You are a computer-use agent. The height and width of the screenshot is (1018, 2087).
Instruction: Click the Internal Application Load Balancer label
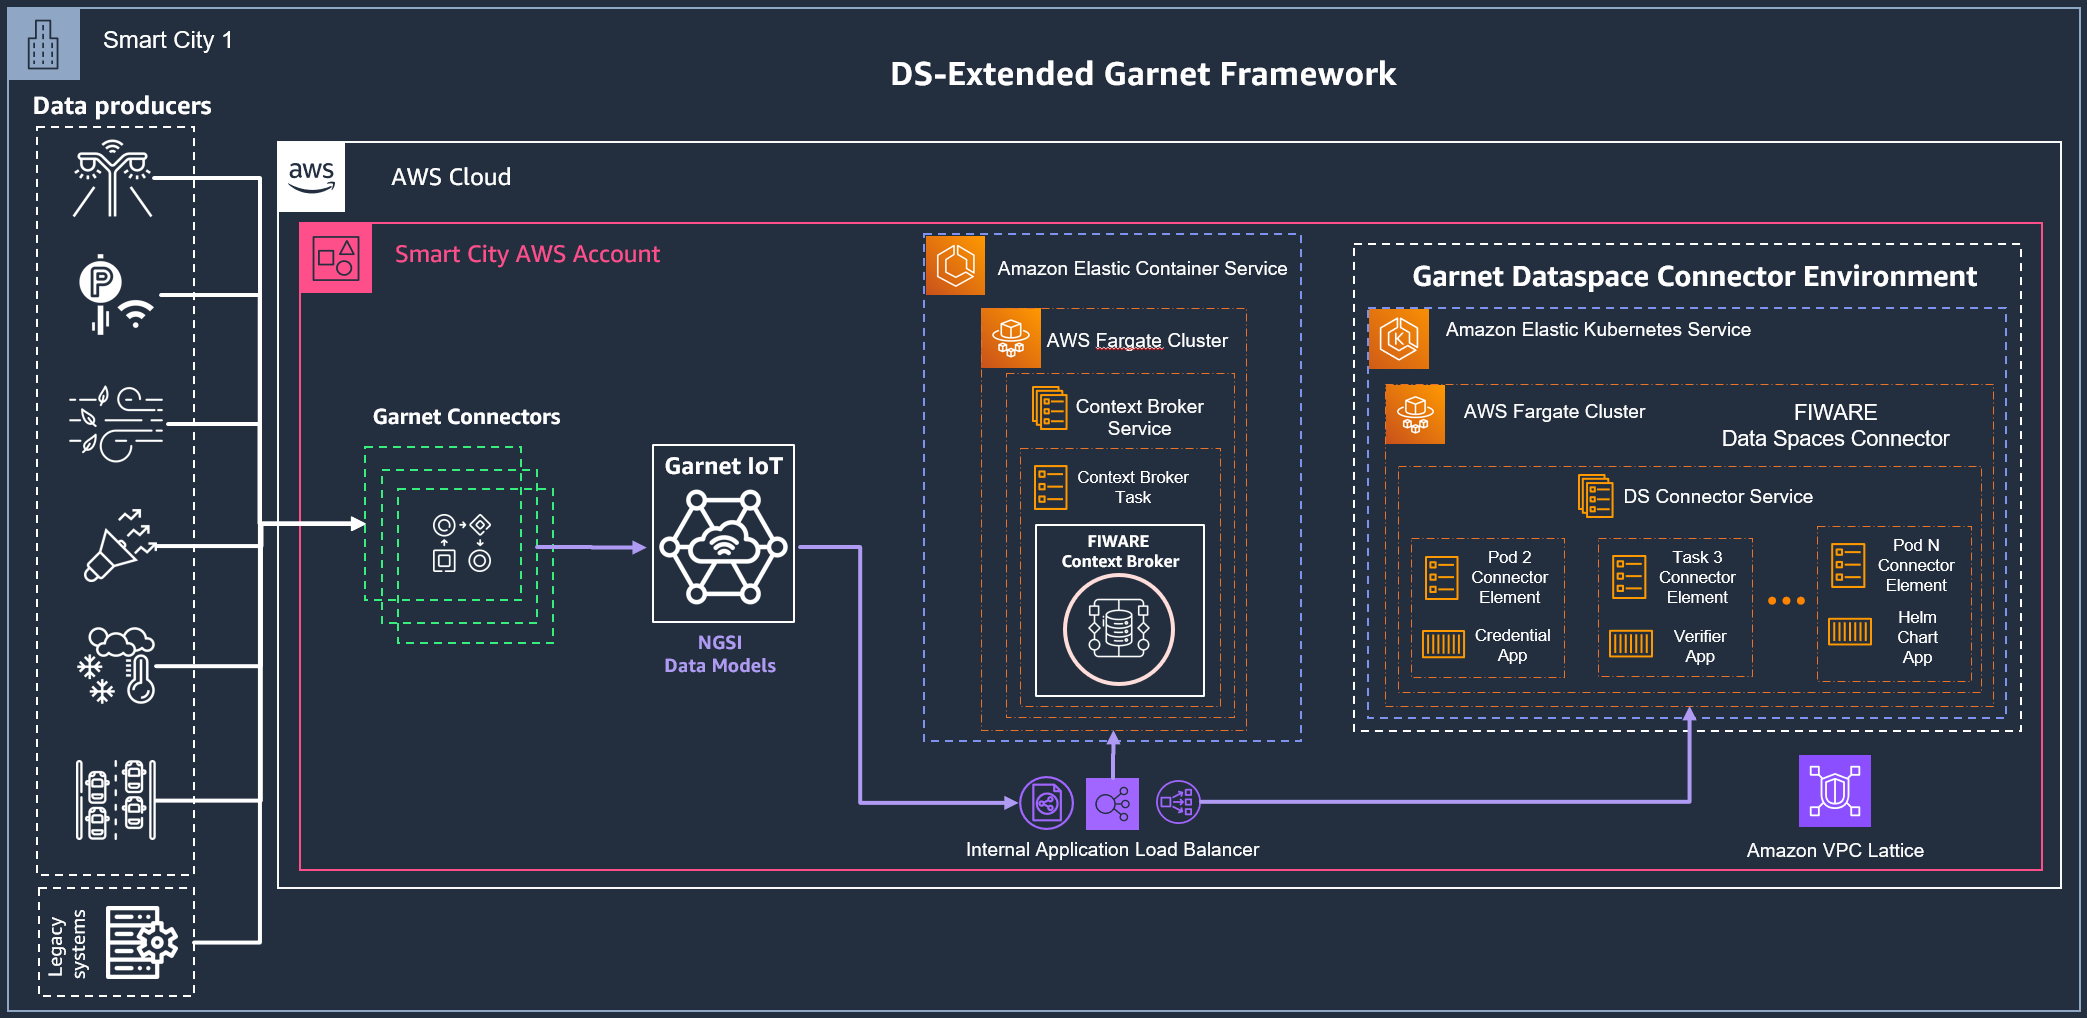1112,849
